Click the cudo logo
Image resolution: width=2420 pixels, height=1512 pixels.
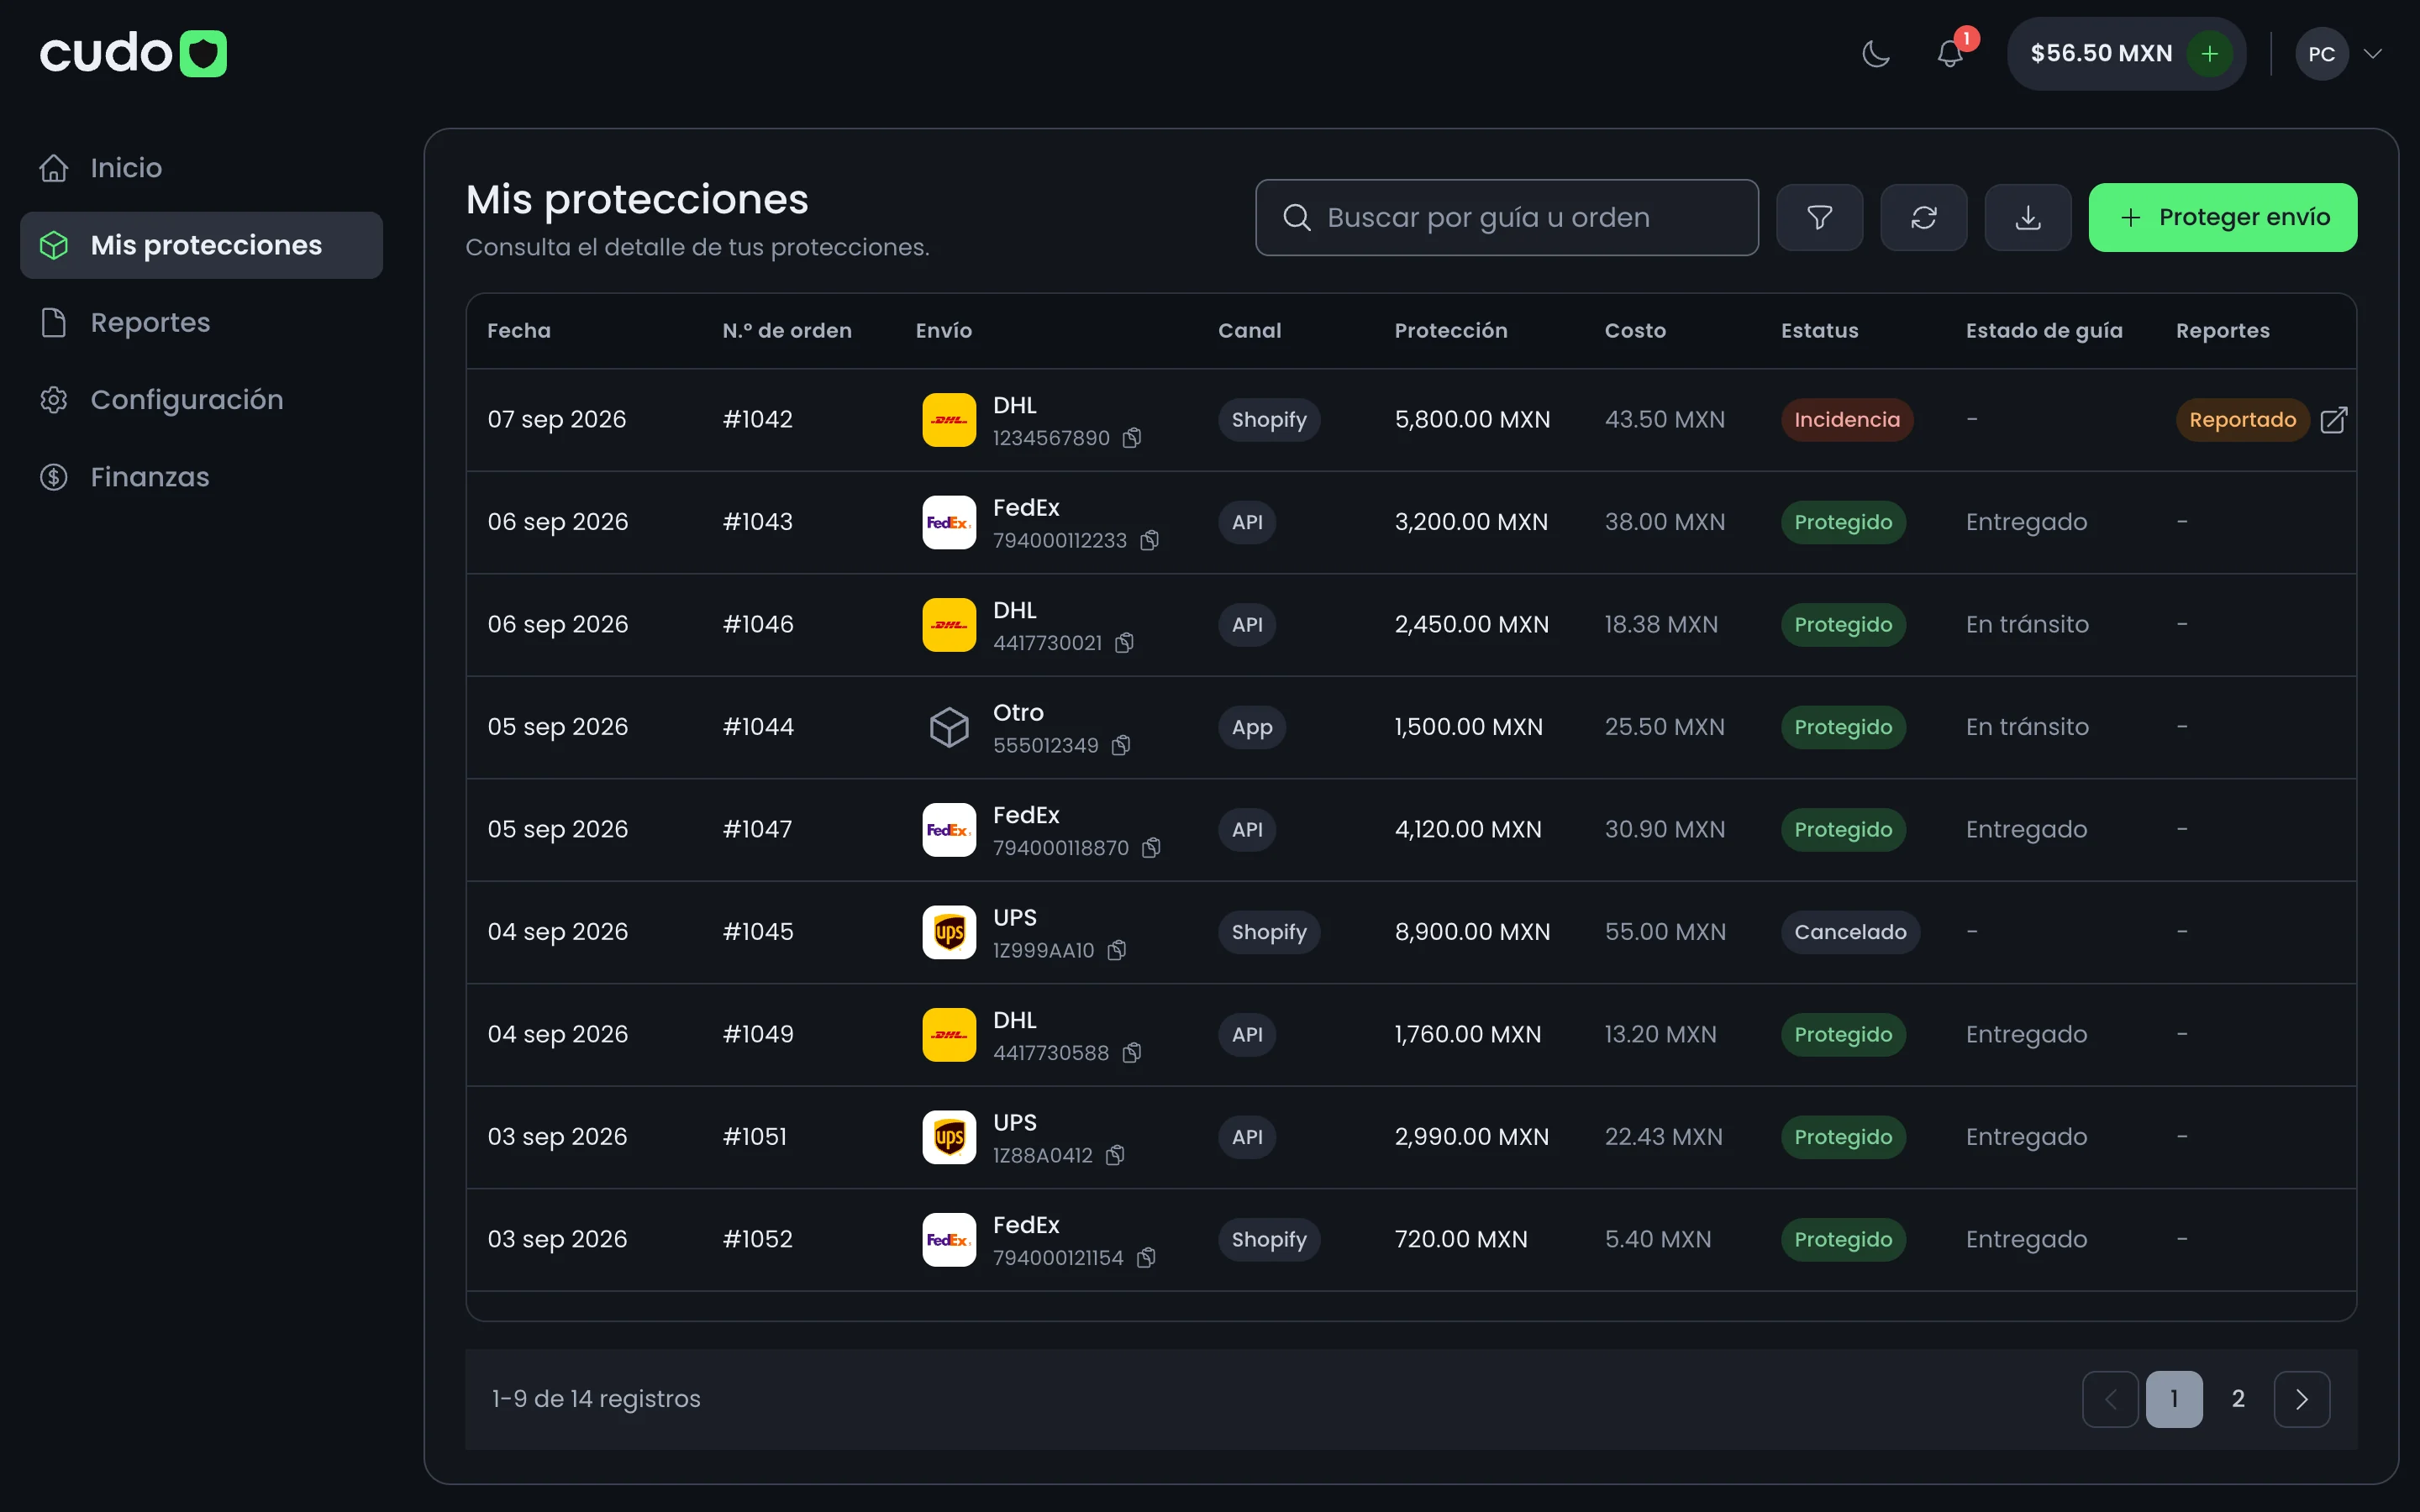point(133,53)
